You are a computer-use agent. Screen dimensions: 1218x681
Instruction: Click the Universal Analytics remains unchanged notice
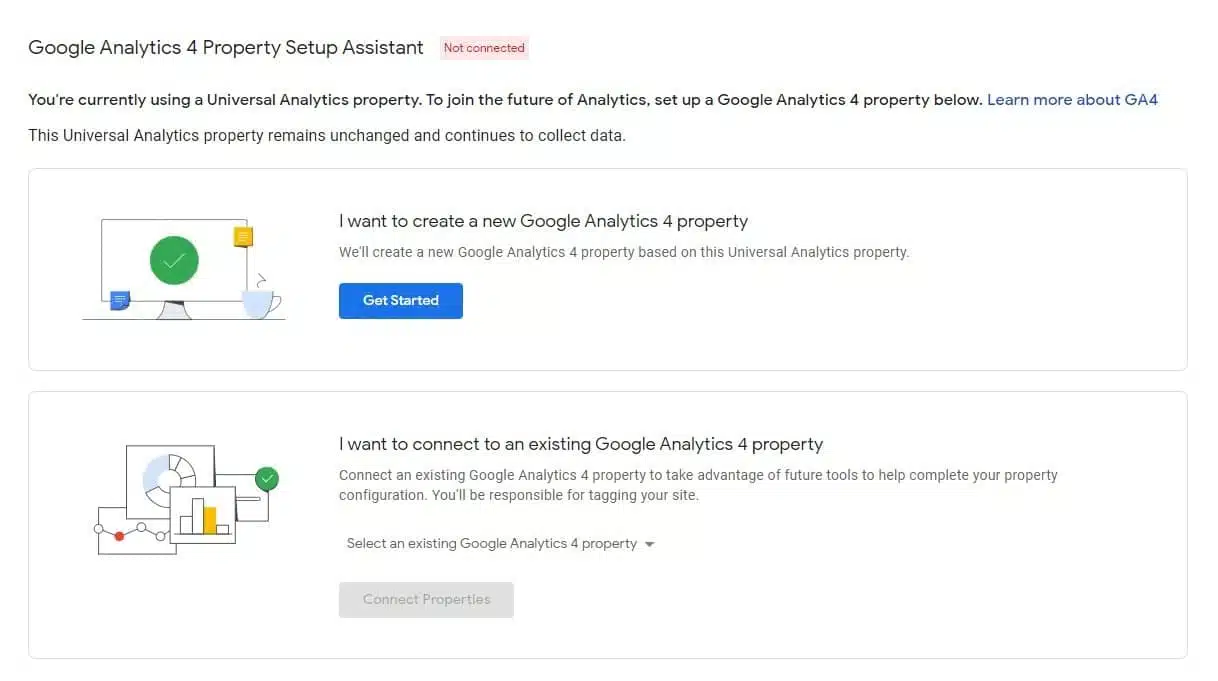[x=326, y=135]
